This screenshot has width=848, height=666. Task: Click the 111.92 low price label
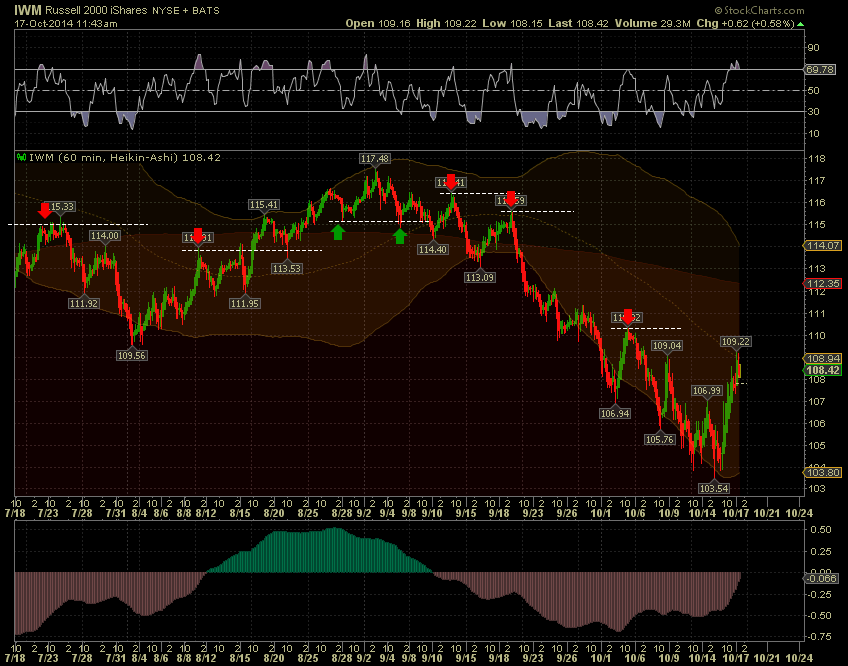coord(84,303)
